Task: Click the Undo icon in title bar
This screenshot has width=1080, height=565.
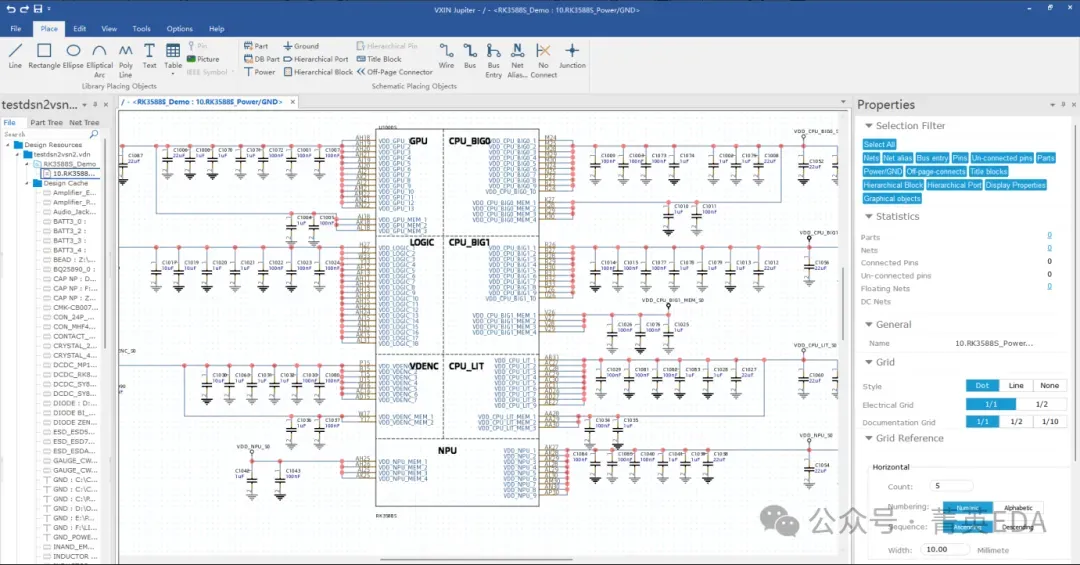Action: point(10,9)
